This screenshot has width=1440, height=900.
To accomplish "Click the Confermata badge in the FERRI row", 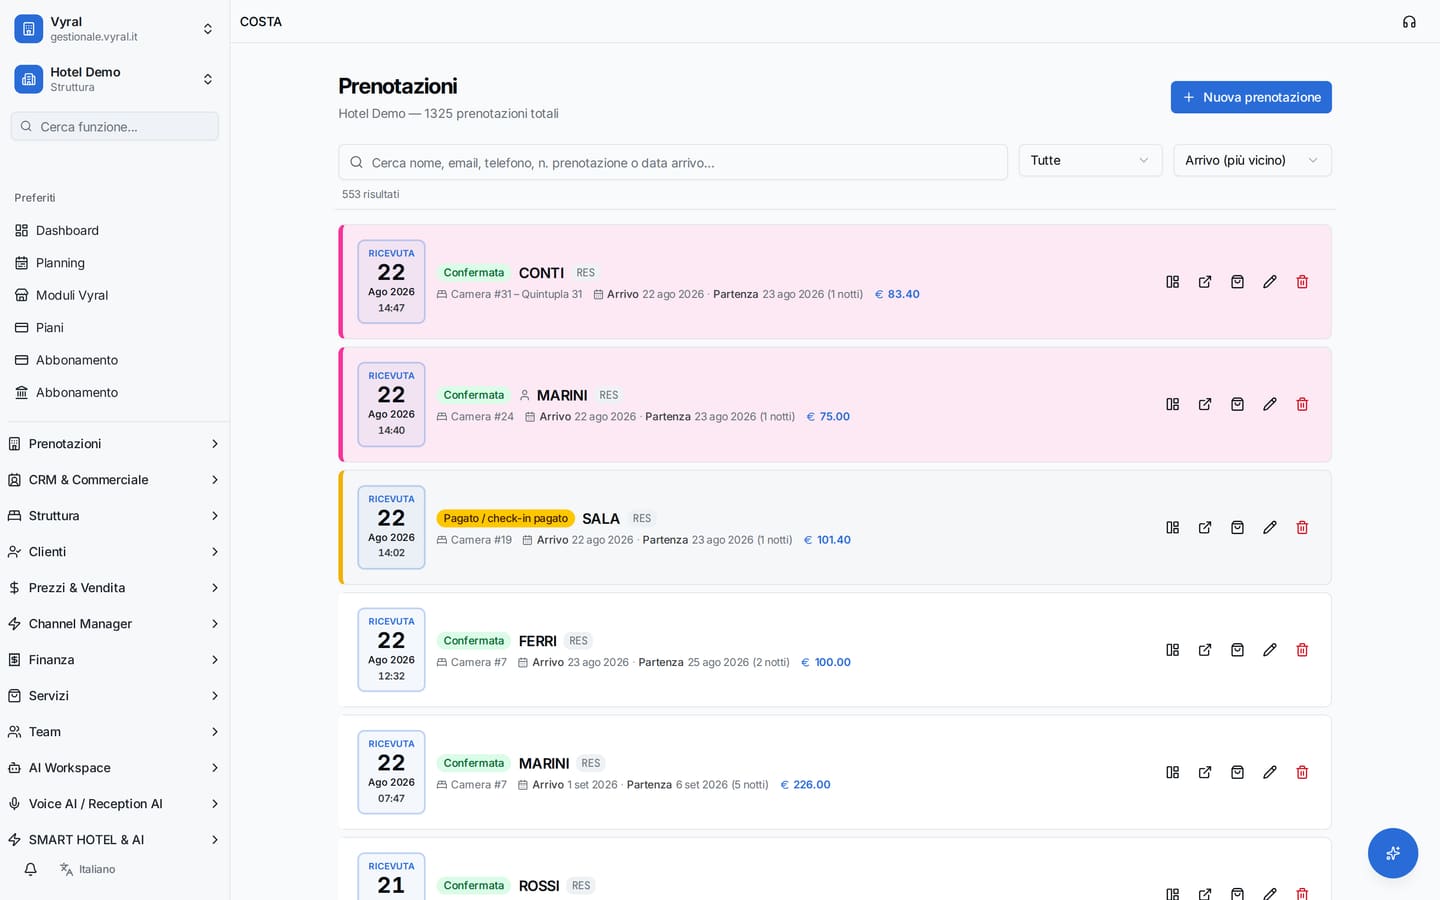I will (473, 641).
